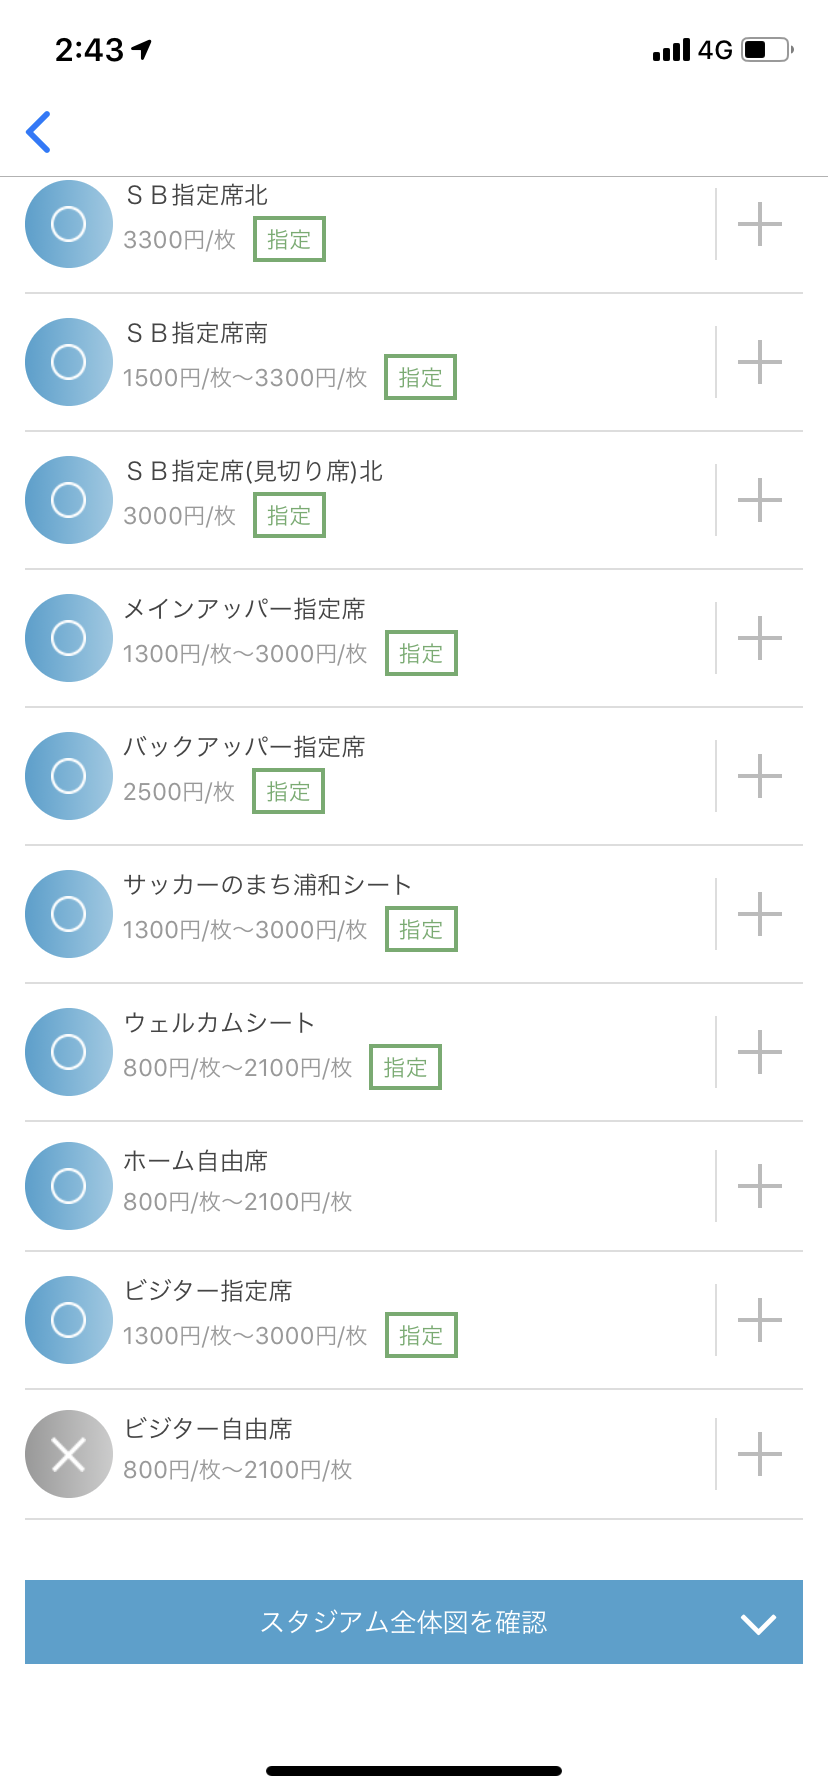The height and width of the screenshot is (1792, 828).
Task: Tap plus beside ウェルカムシート
Action: 759,1052
